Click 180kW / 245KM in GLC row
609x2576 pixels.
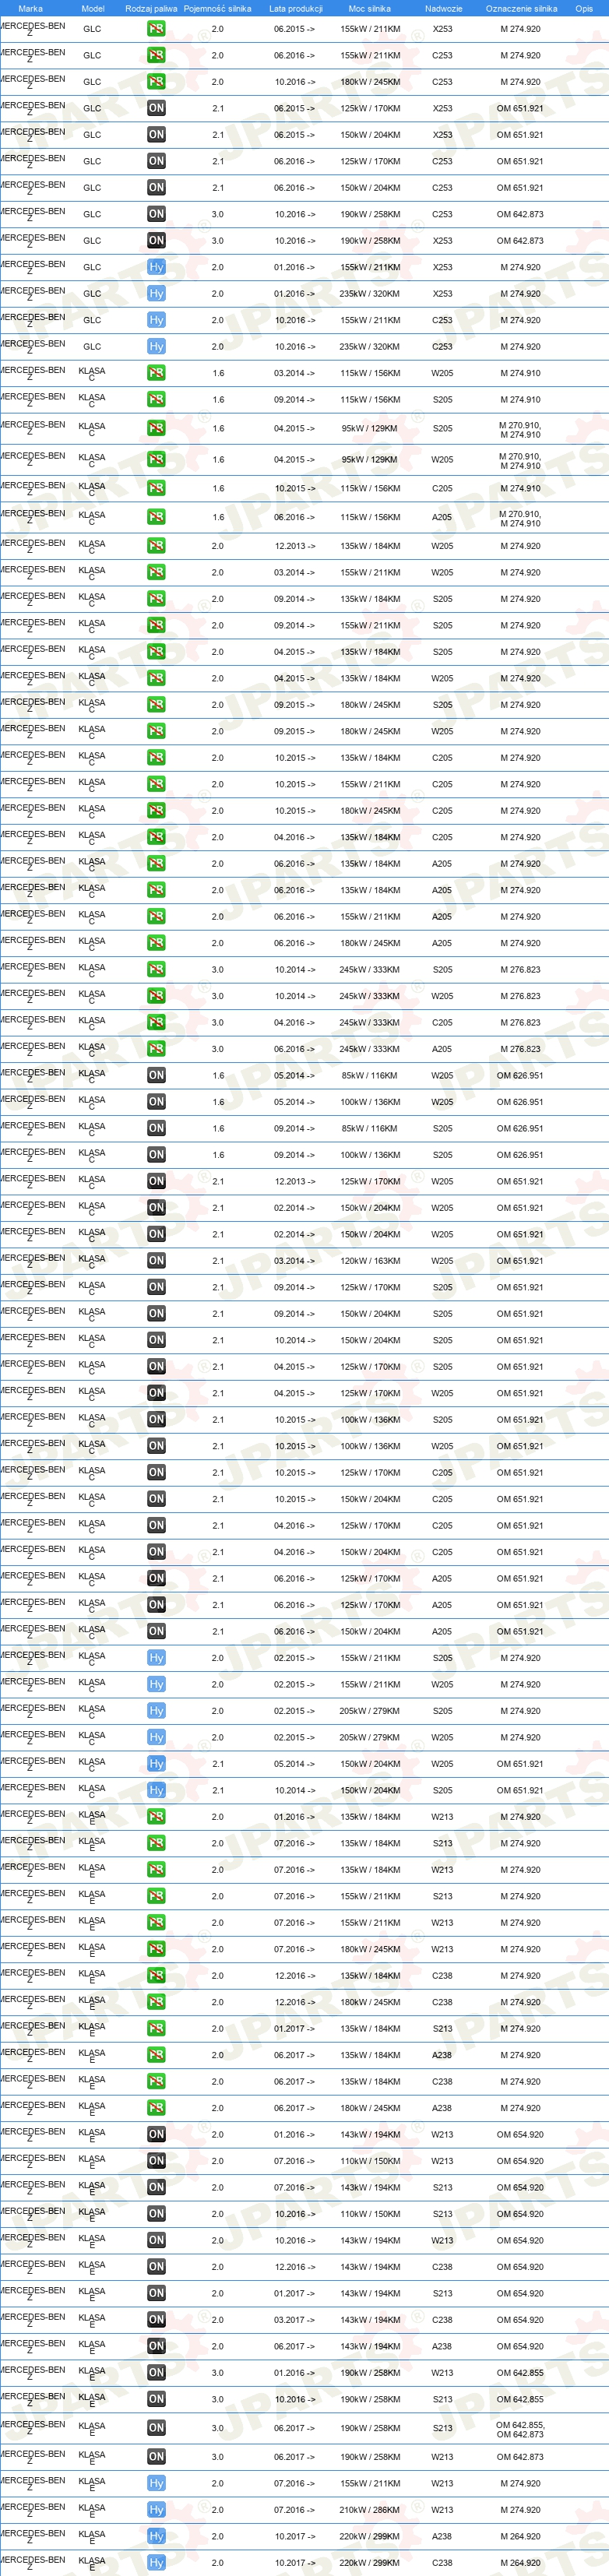click(x=370, y=82)
